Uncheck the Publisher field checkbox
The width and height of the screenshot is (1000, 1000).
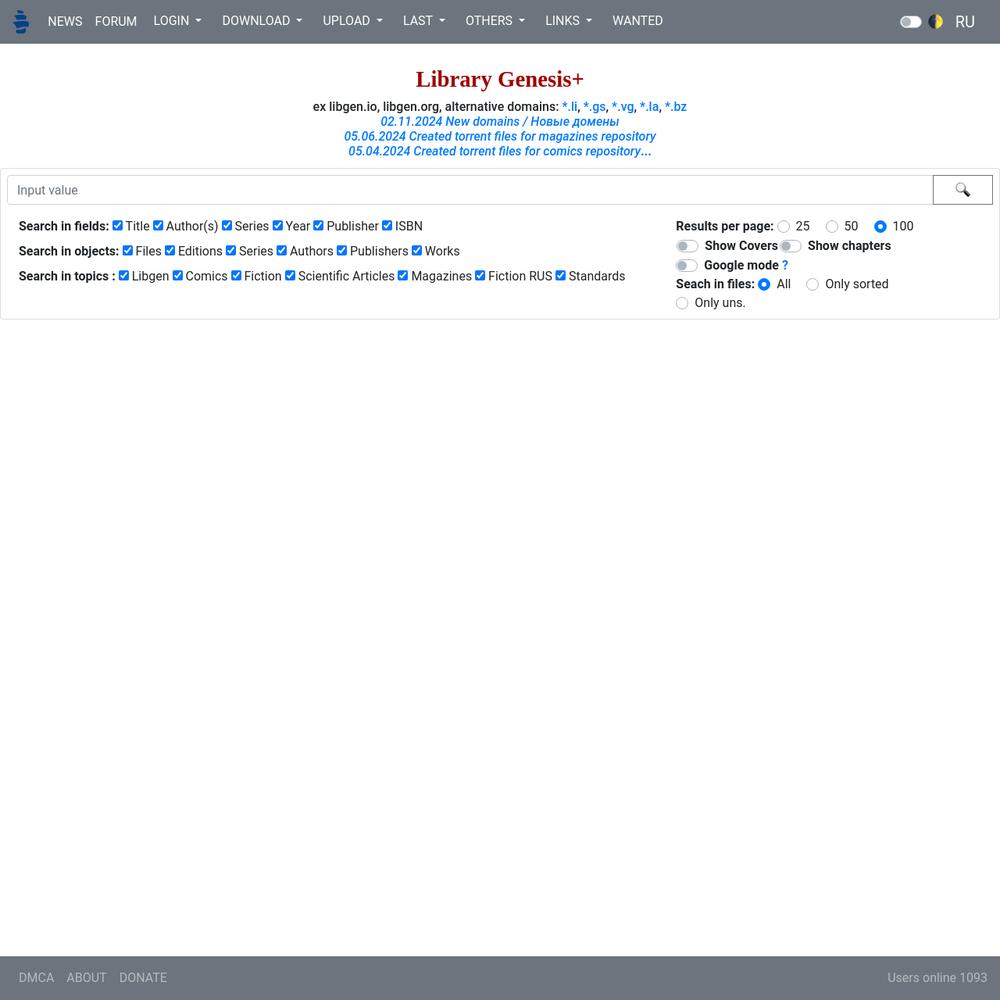tap(318, 226)
